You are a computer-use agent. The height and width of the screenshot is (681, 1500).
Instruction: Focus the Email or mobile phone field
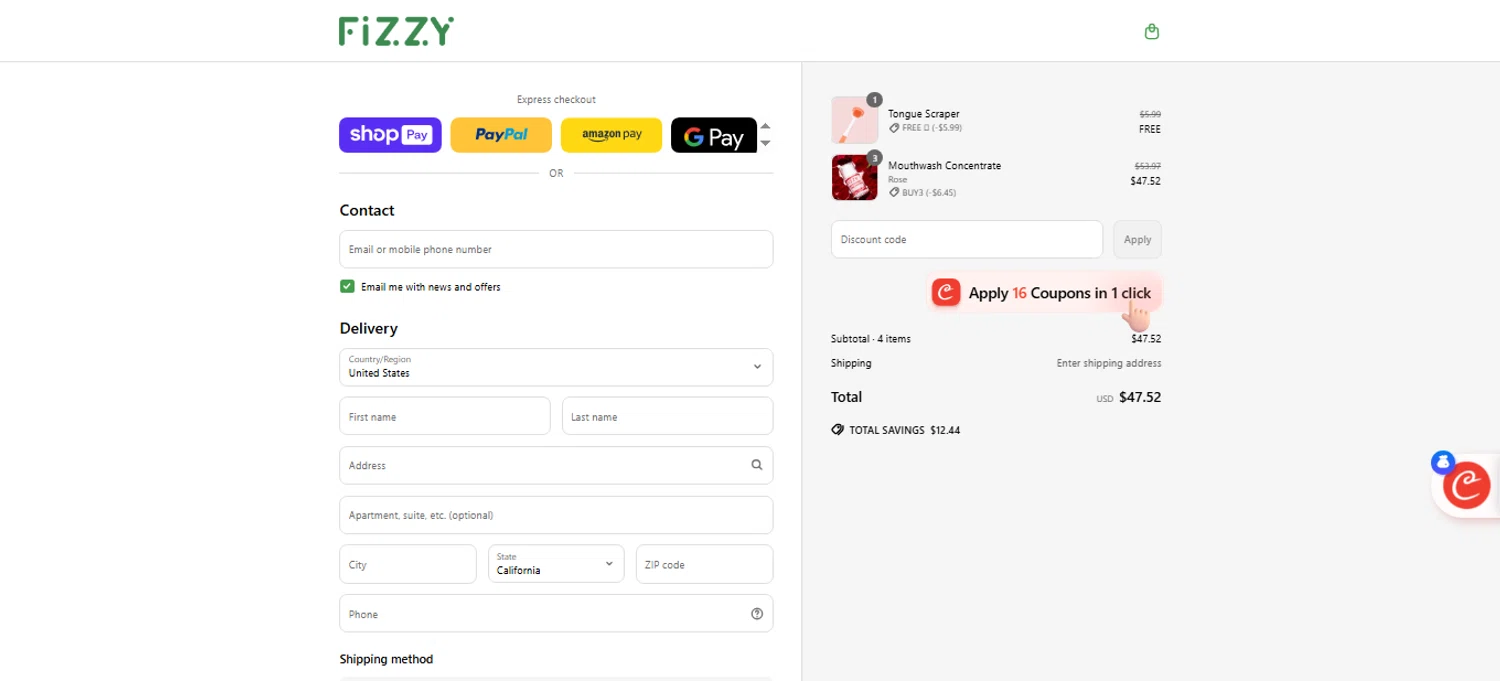point(556,249)
